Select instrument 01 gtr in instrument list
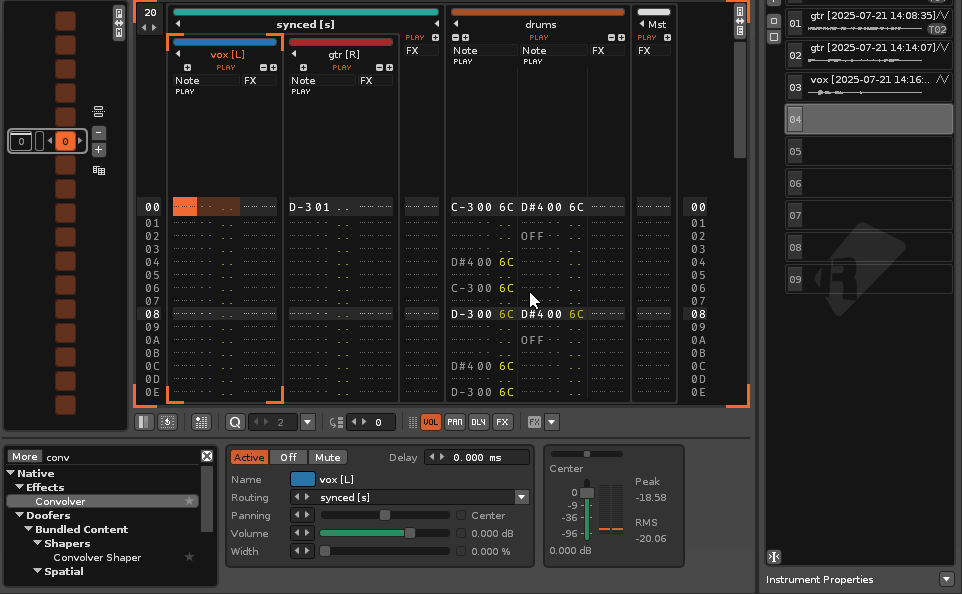The height and width of the screenshot is (594, 962). click(869, 23)
